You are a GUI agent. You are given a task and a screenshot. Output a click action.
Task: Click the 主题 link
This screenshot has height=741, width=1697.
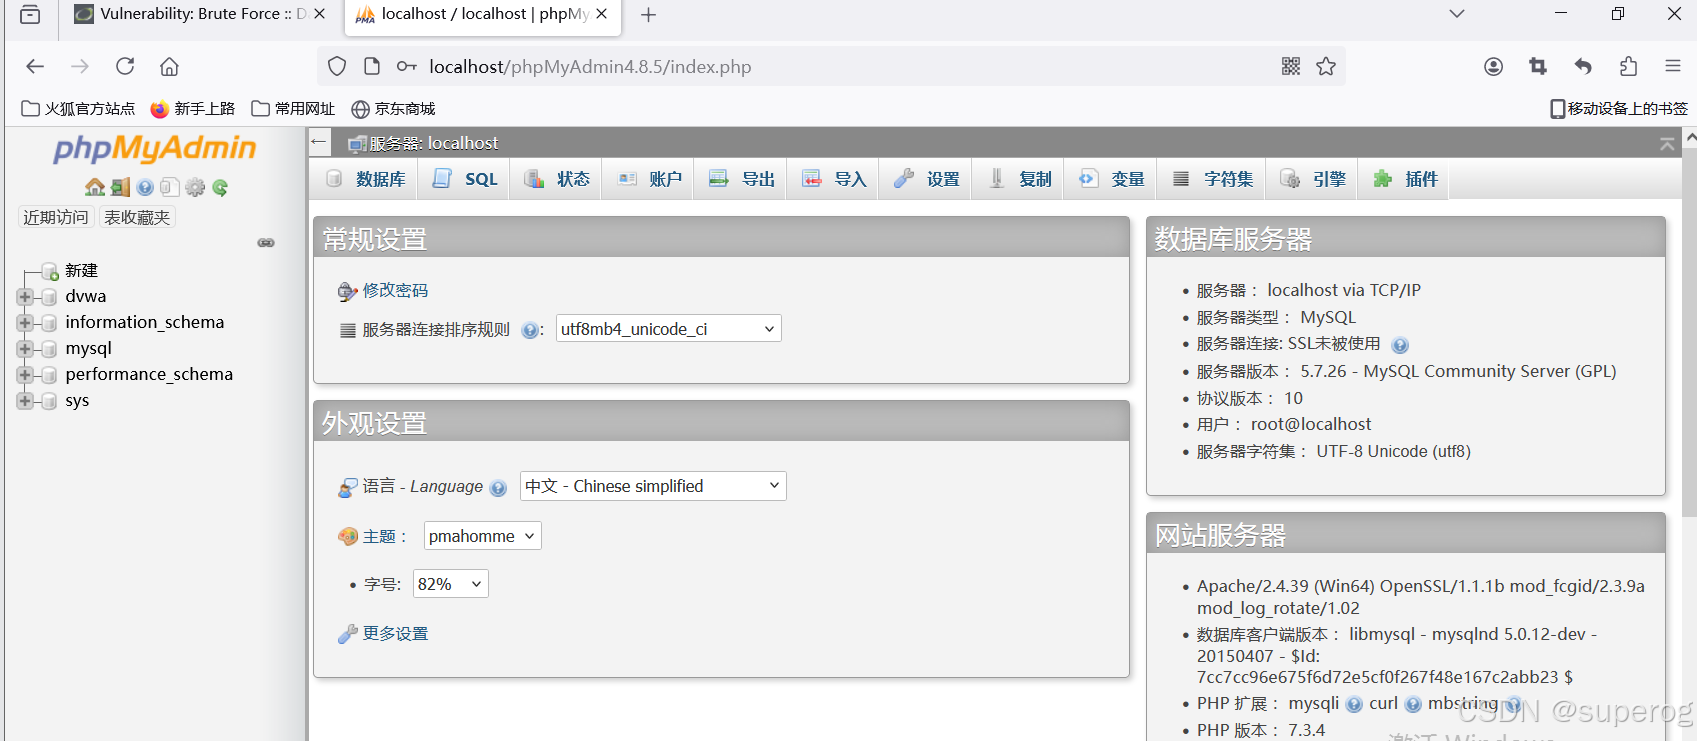tap(379, 536)
